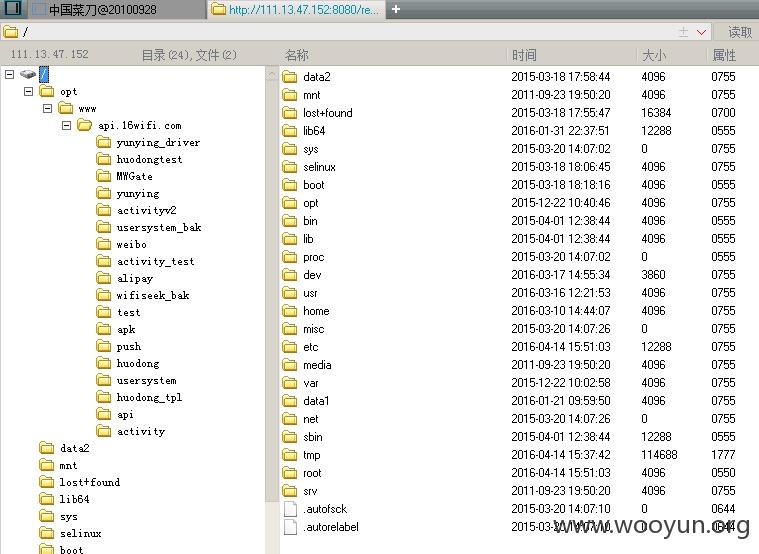Select the media row name in file list
Viewport: 759px width, 554px height.
tap(317, 365)
